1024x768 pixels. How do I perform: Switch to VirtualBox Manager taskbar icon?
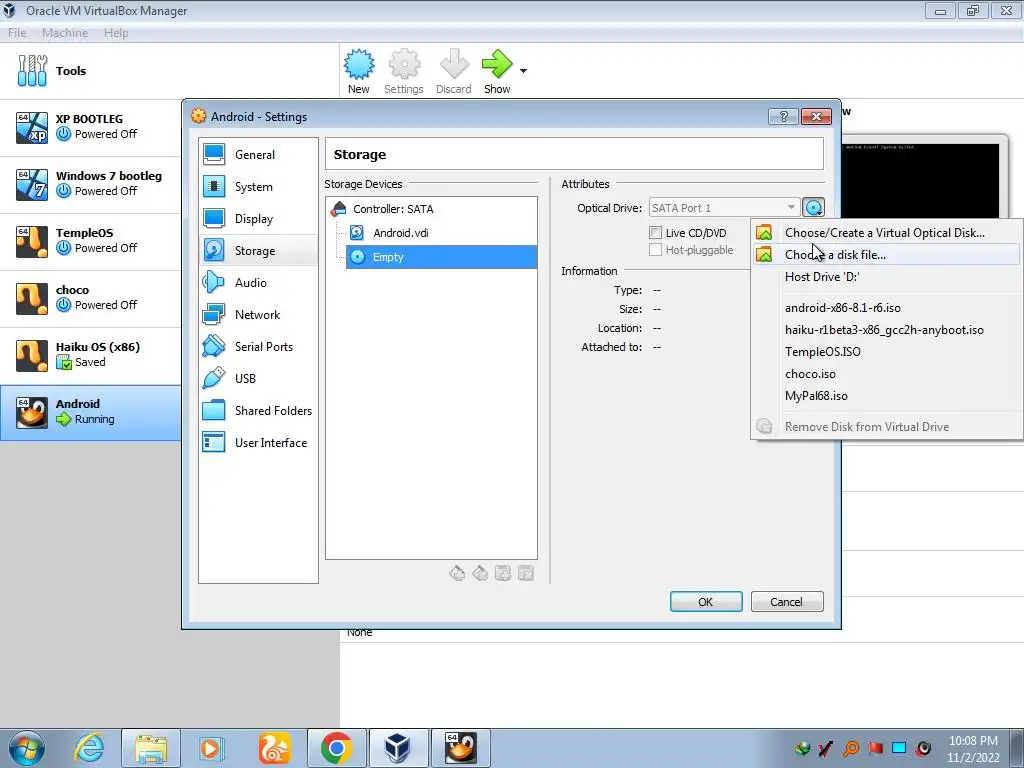click(x=398, y=748)
